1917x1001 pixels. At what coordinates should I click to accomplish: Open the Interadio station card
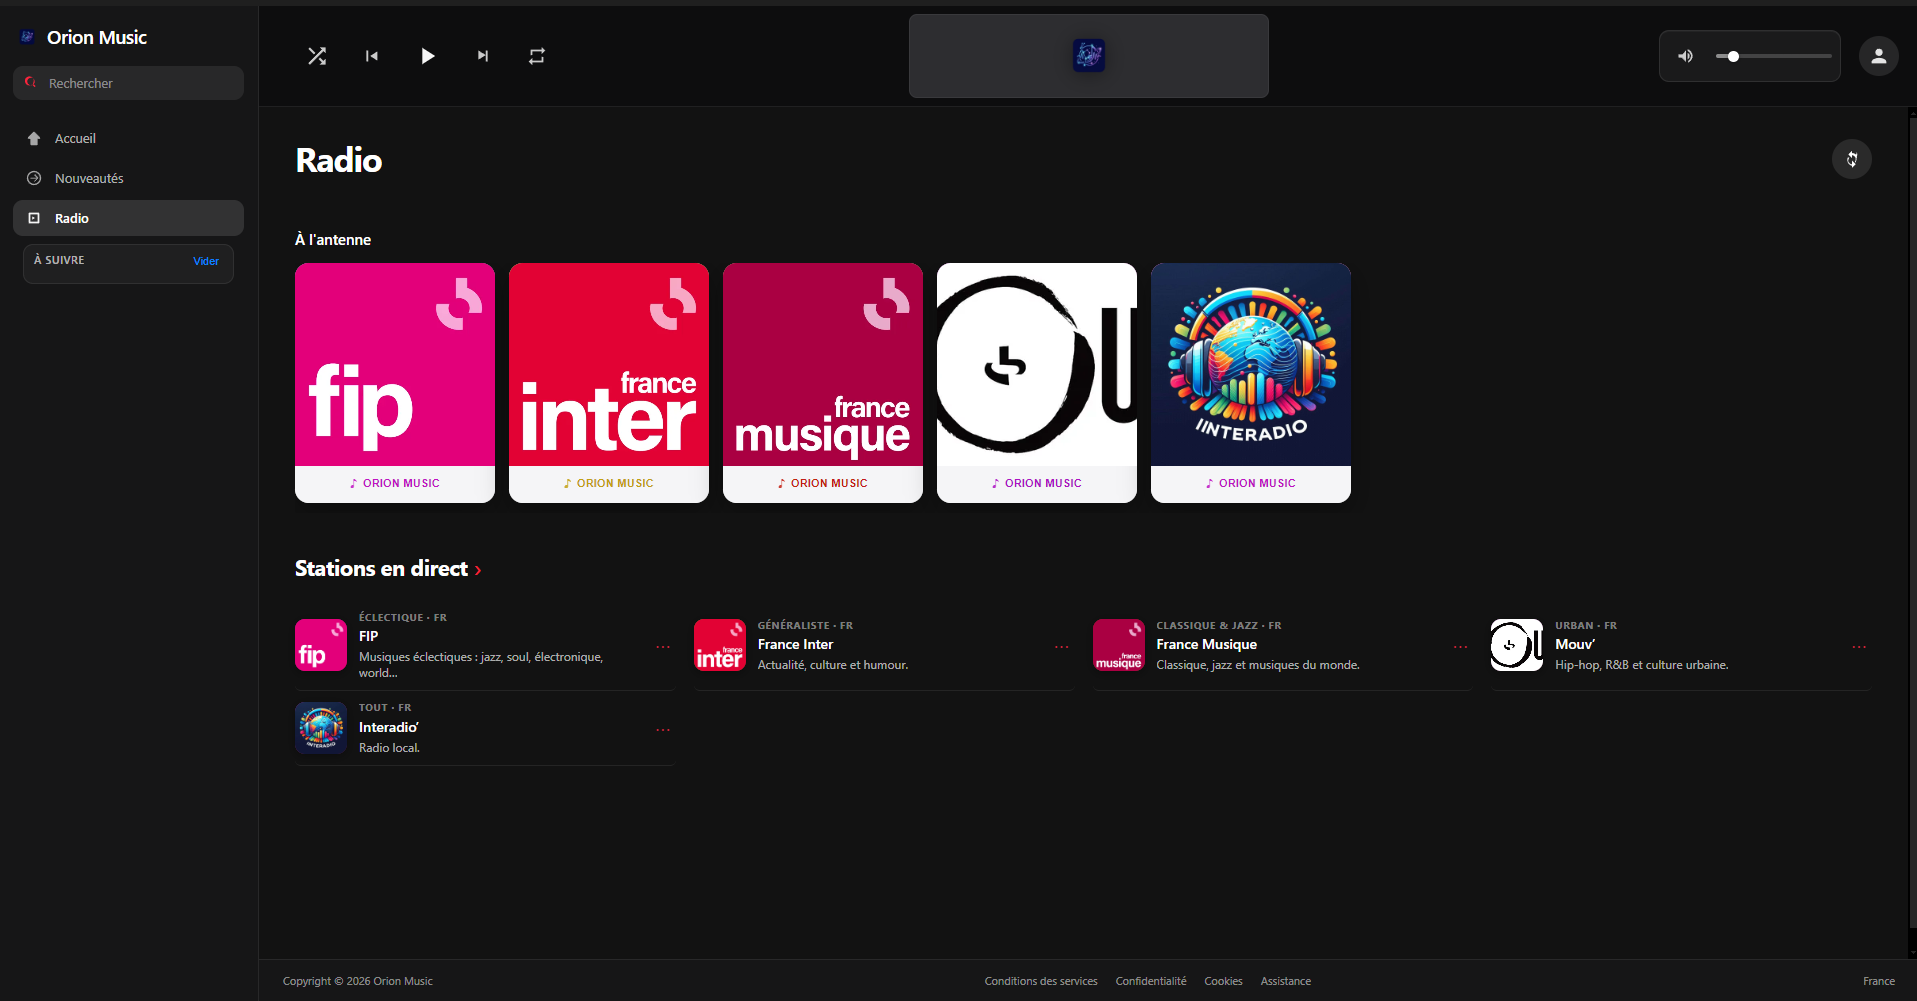click(x=1251, y=382)
